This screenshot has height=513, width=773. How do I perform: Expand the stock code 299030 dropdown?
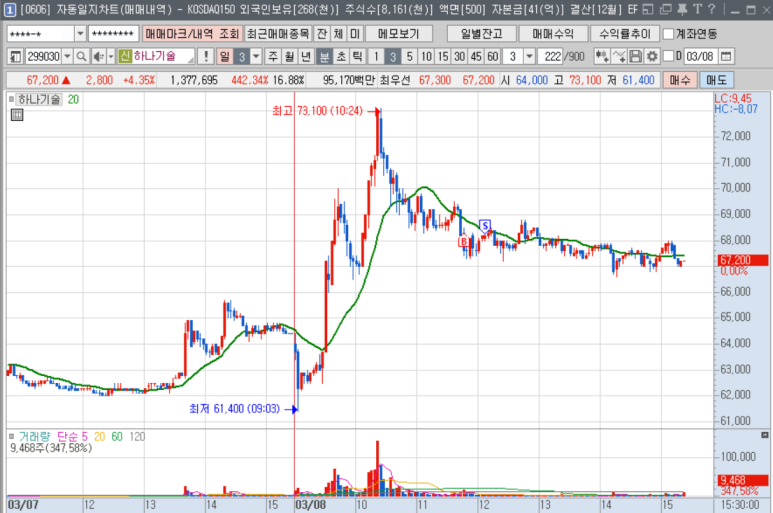pyautogui.click(x=67, y=57)
